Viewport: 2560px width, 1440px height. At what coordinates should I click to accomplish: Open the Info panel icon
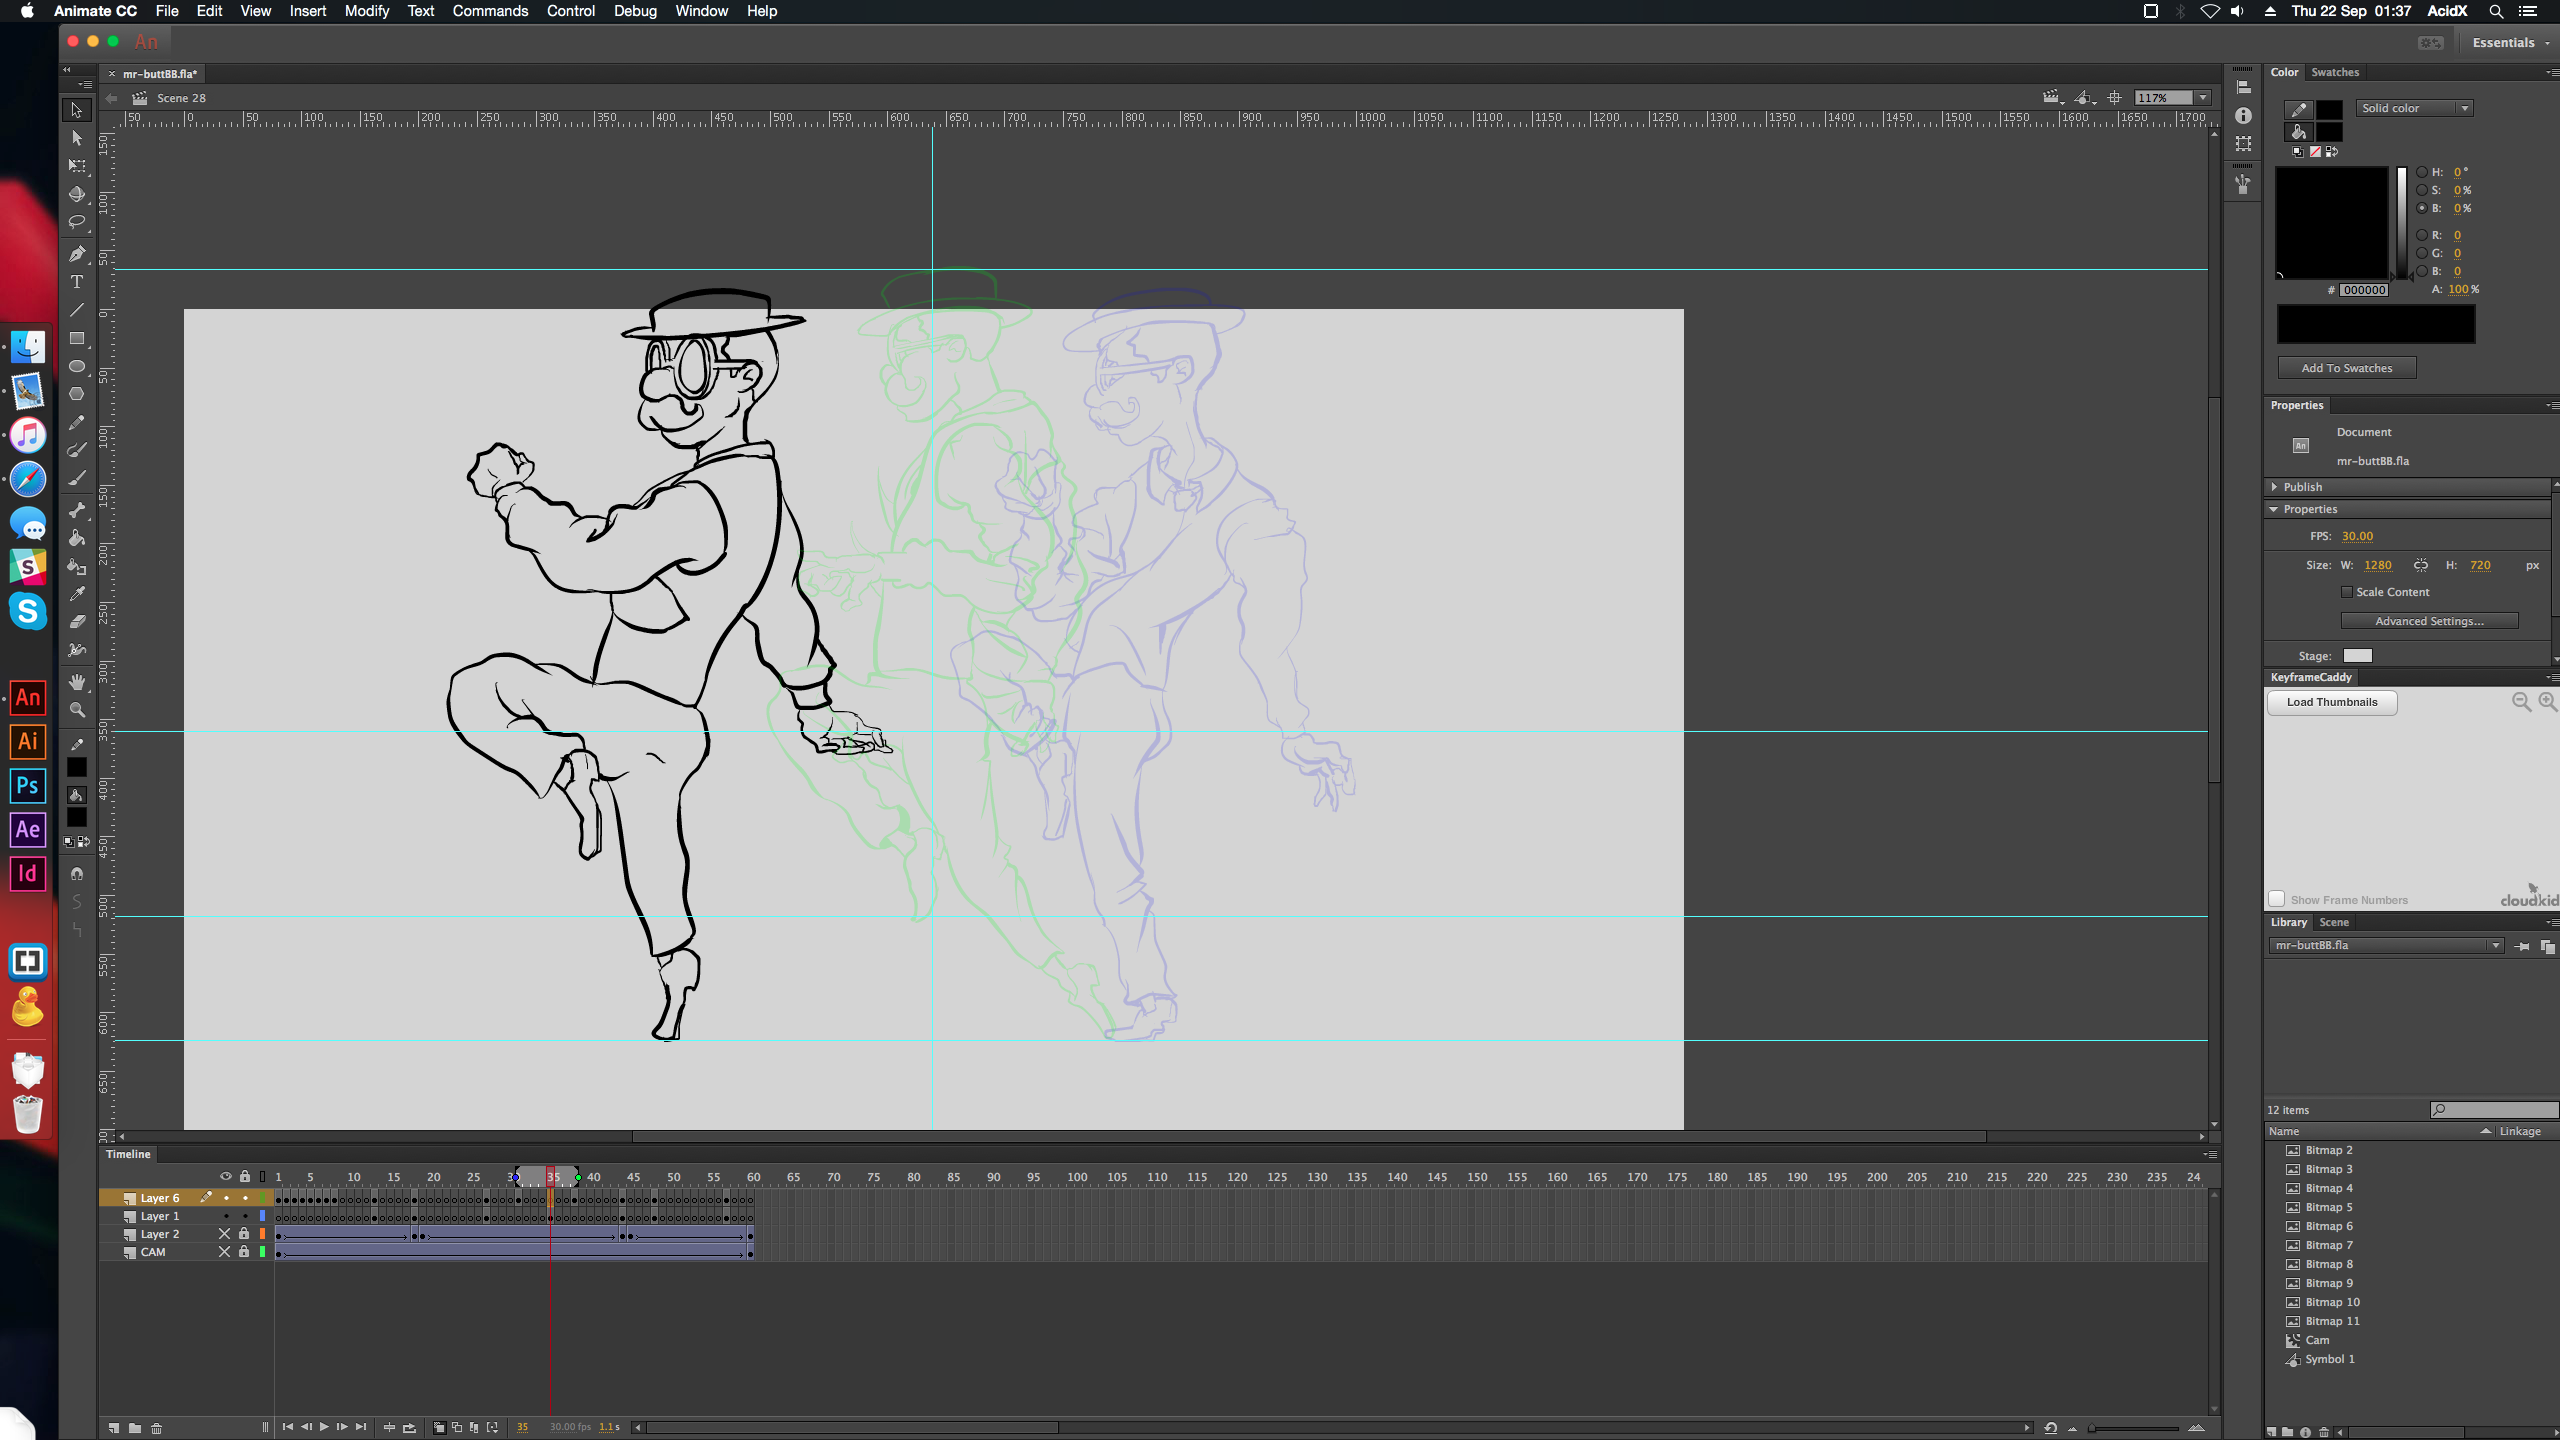2244,116
